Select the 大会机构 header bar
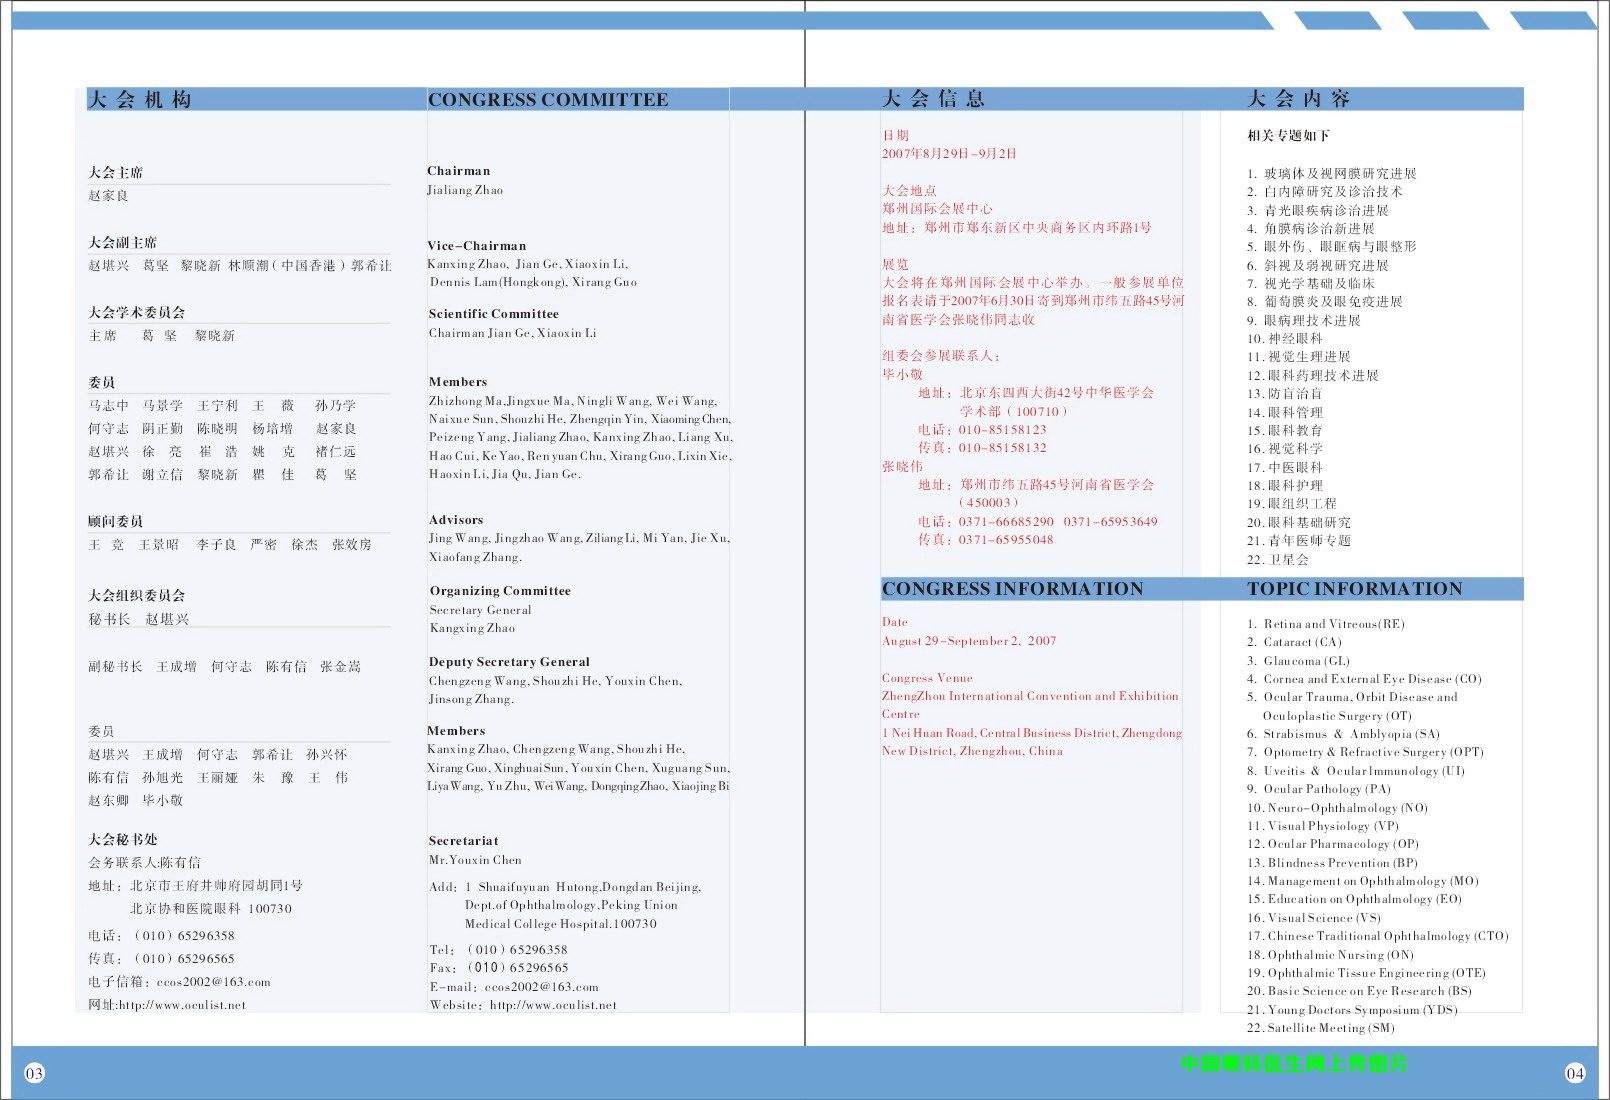This screenshot has height=1100, width=1610. coord(140,99)
